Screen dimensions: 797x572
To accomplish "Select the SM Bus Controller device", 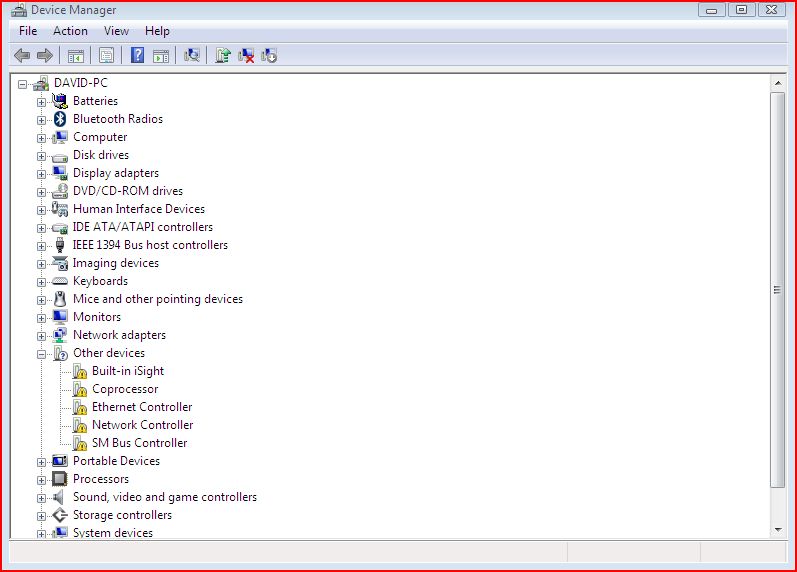I will tap(139, 443).
